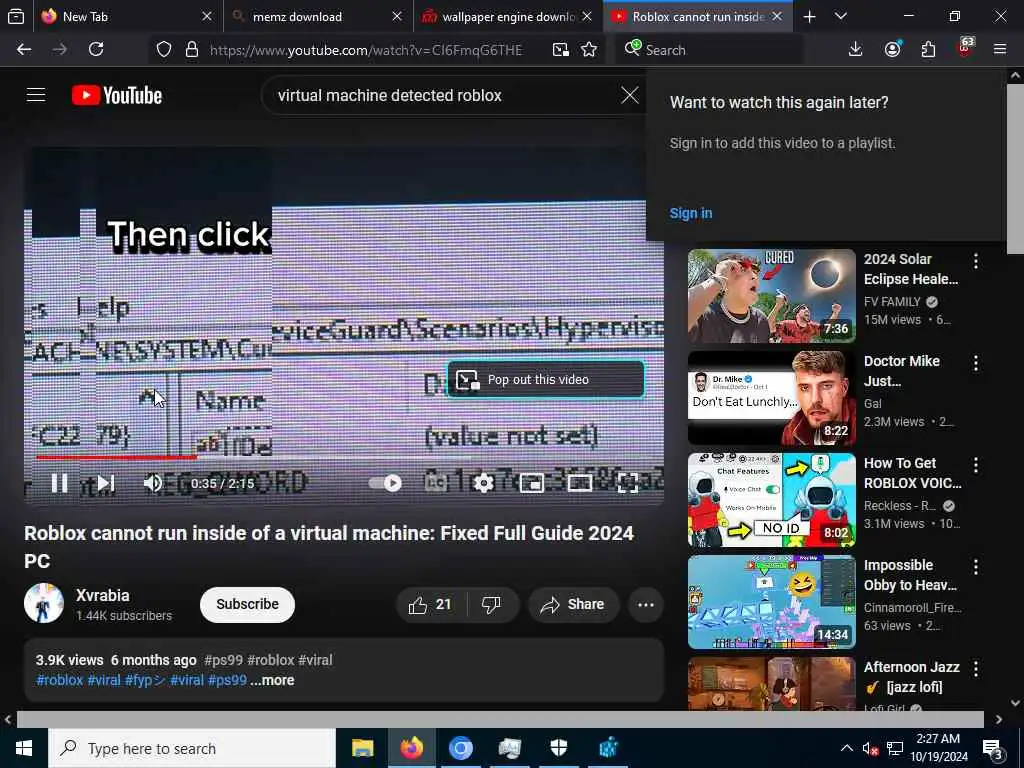Open Firefox View button
1024x768 pixels.
pos(16,17)
